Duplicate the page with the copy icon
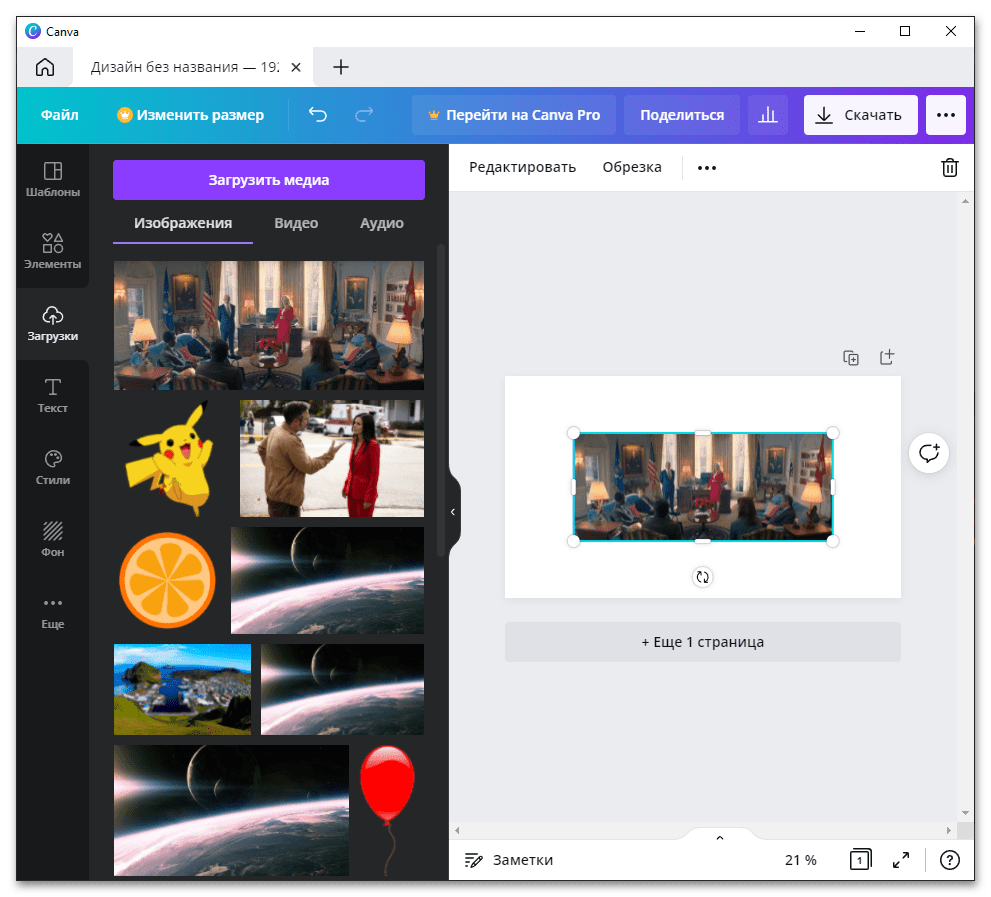The image size is (991, 897). [851, 358]
